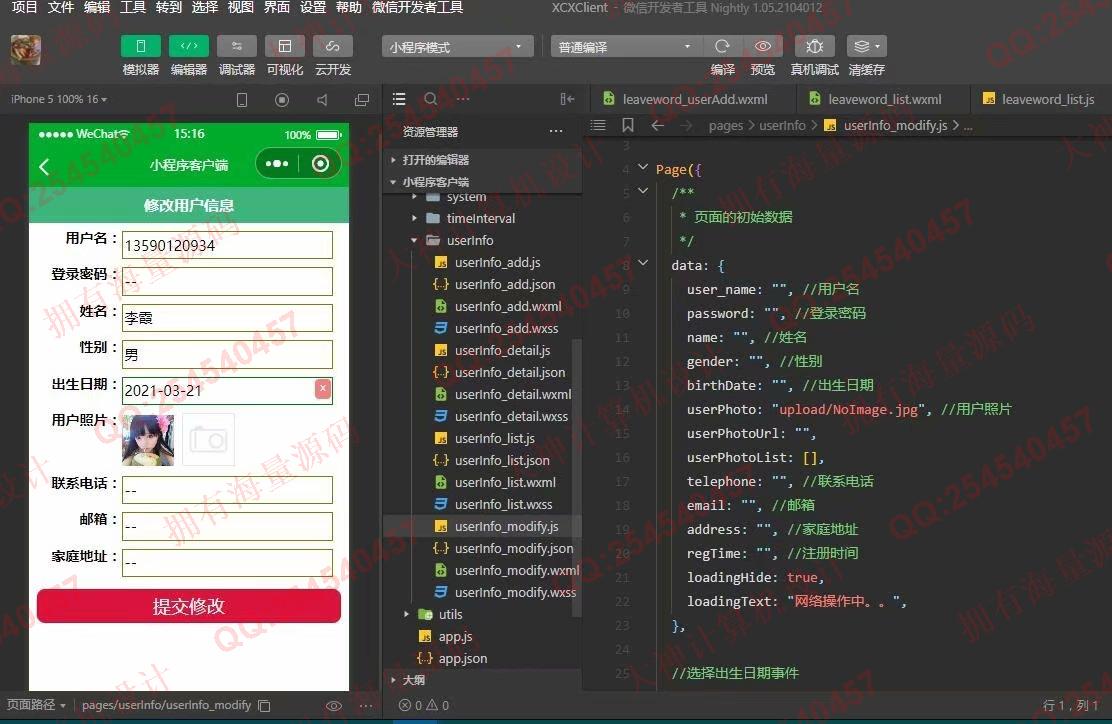This screenshot has height=724, width=1112.
Task: Click the camera upload photo placeholder
Action: pyautogui.click(x=208, y=440)
